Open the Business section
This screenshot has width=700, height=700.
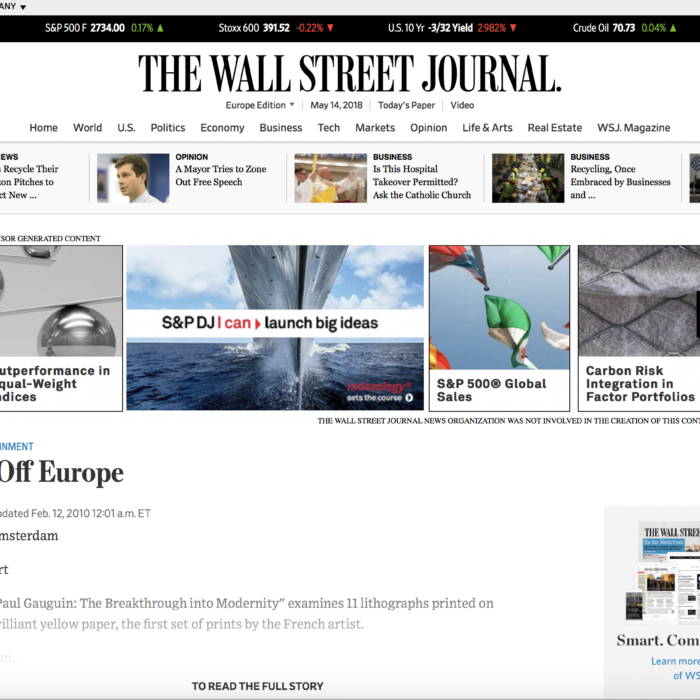pos(281,128)
